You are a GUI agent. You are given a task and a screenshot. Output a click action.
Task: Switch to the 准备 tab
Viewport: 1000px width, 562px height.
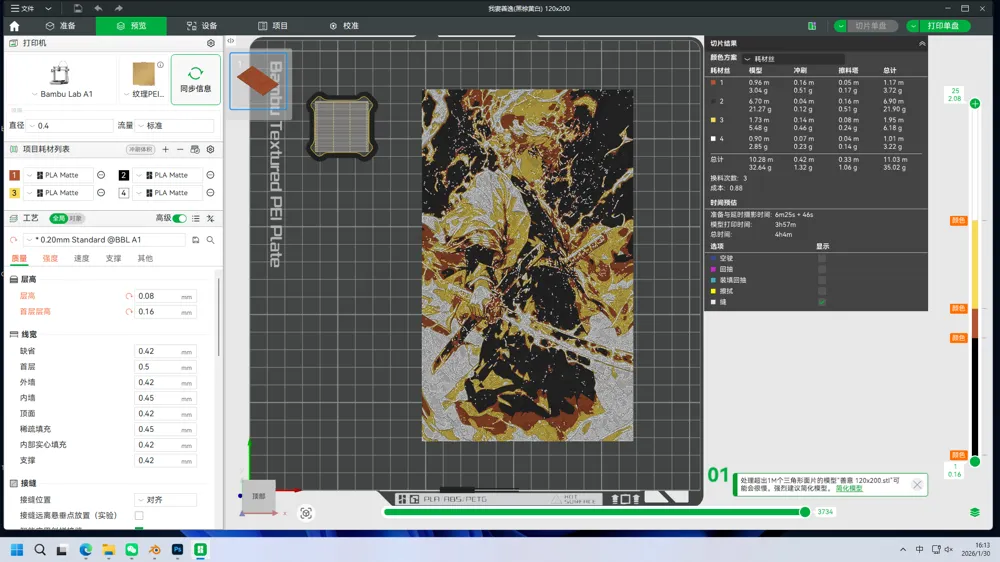(x=61, y=26)
